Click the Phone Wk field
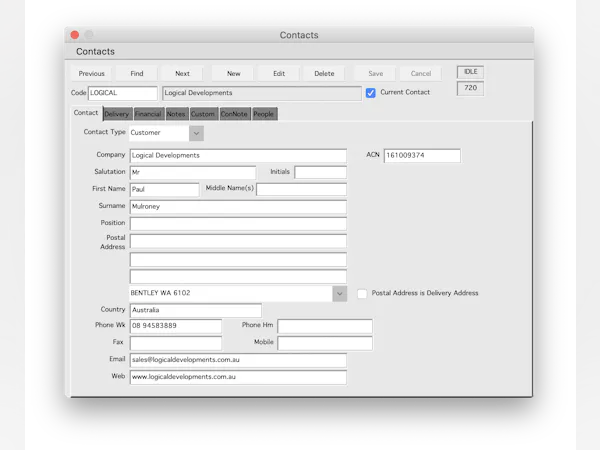 pyautogui.click(x=176, y=326)
